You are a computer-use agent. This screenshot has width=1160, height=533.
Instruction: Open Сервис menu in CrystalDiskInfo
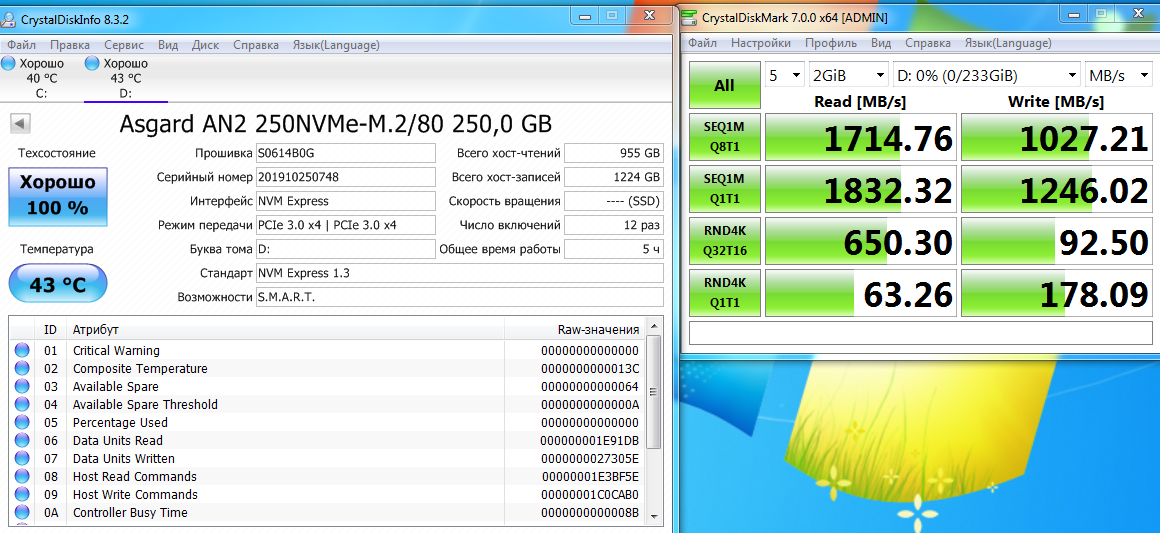pyautogui.click(x=124, y=44)
